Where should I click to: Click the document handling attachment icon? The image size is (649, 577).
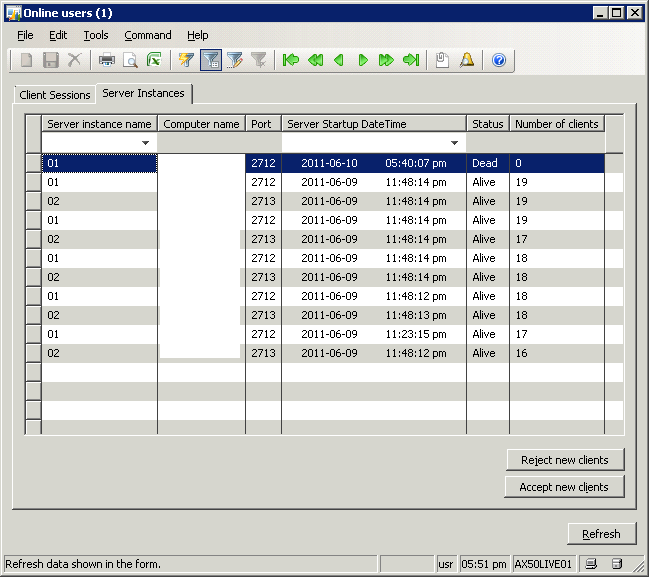coord(443,60)
